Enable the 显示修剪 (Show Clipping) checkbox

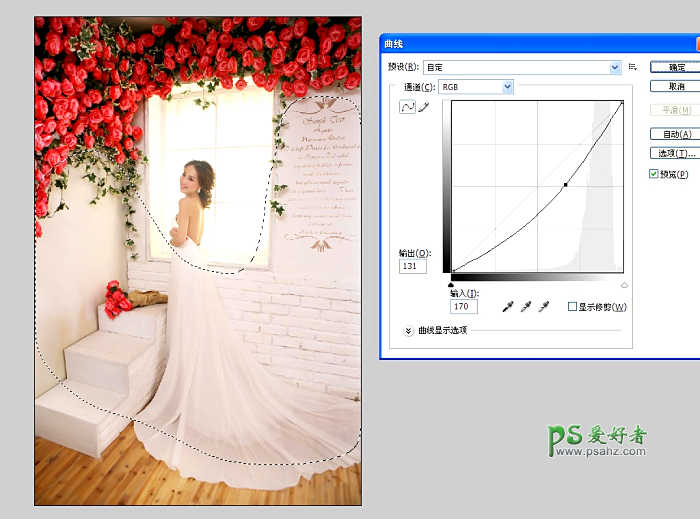(572, 307)
